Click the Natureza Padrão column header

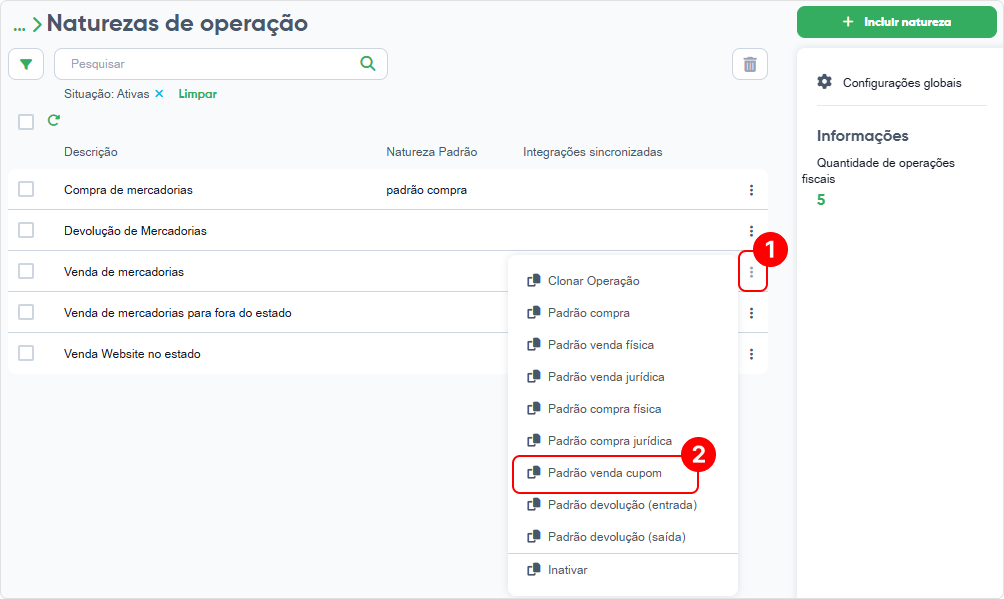coord(432,152)
